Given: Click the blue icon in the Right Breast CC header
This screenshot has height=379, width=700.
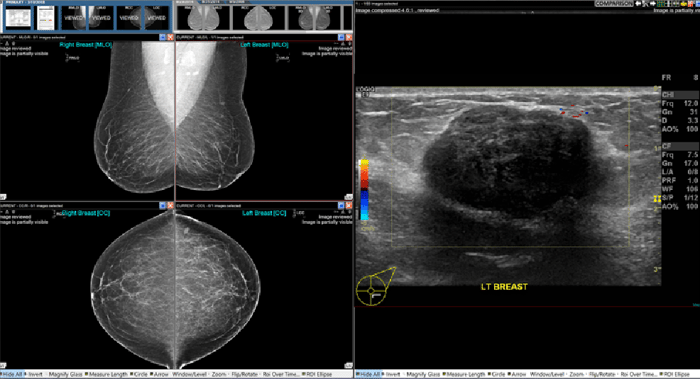Looking at the screenshot, I should [x=162, y=205].
